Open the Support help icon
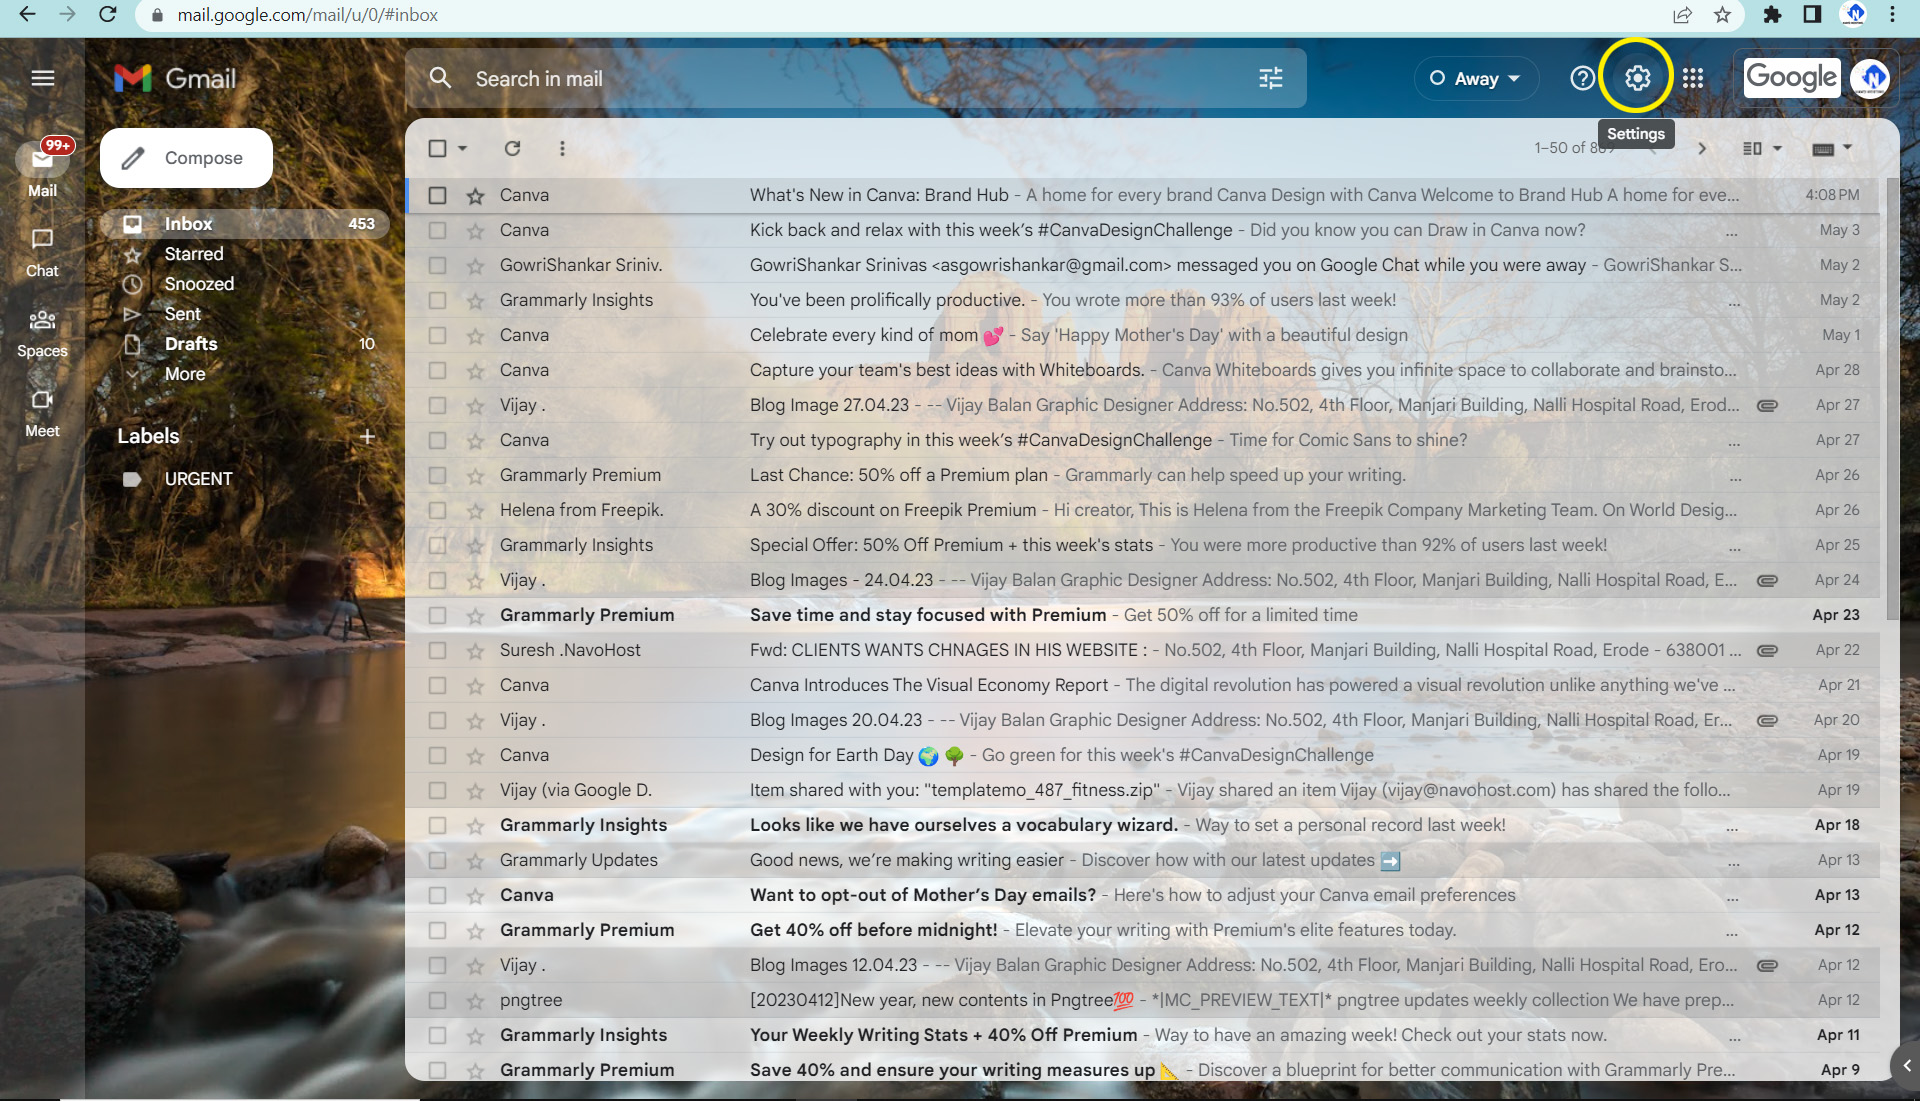 point(1582,78)
